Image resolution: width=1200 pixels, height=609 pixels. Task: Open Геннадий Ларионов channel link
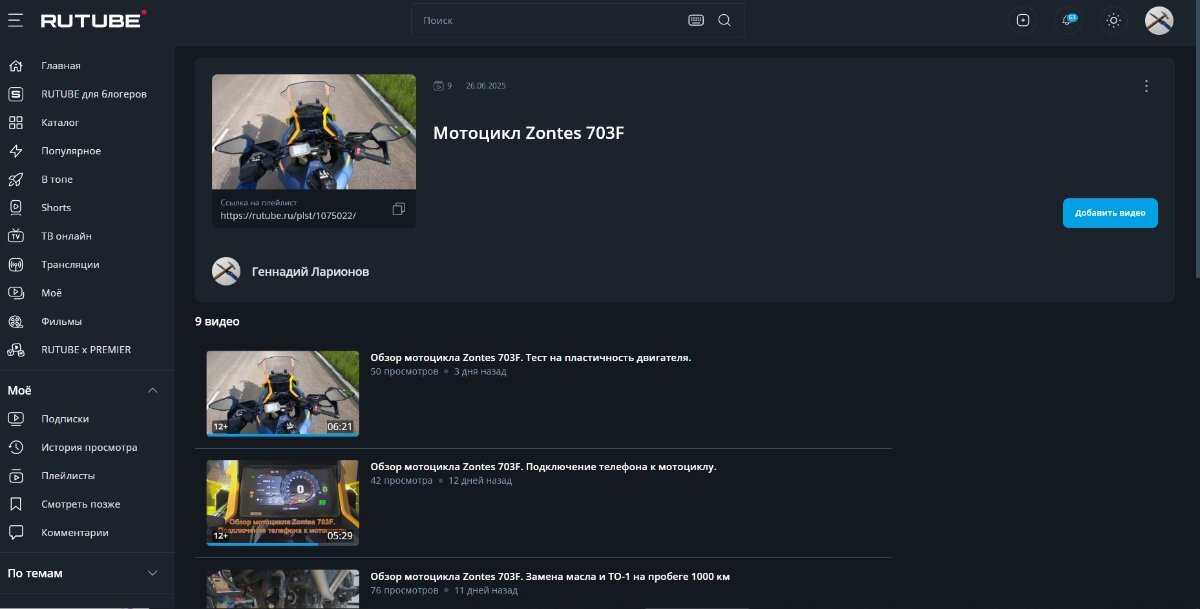click(x=310, y=271)
